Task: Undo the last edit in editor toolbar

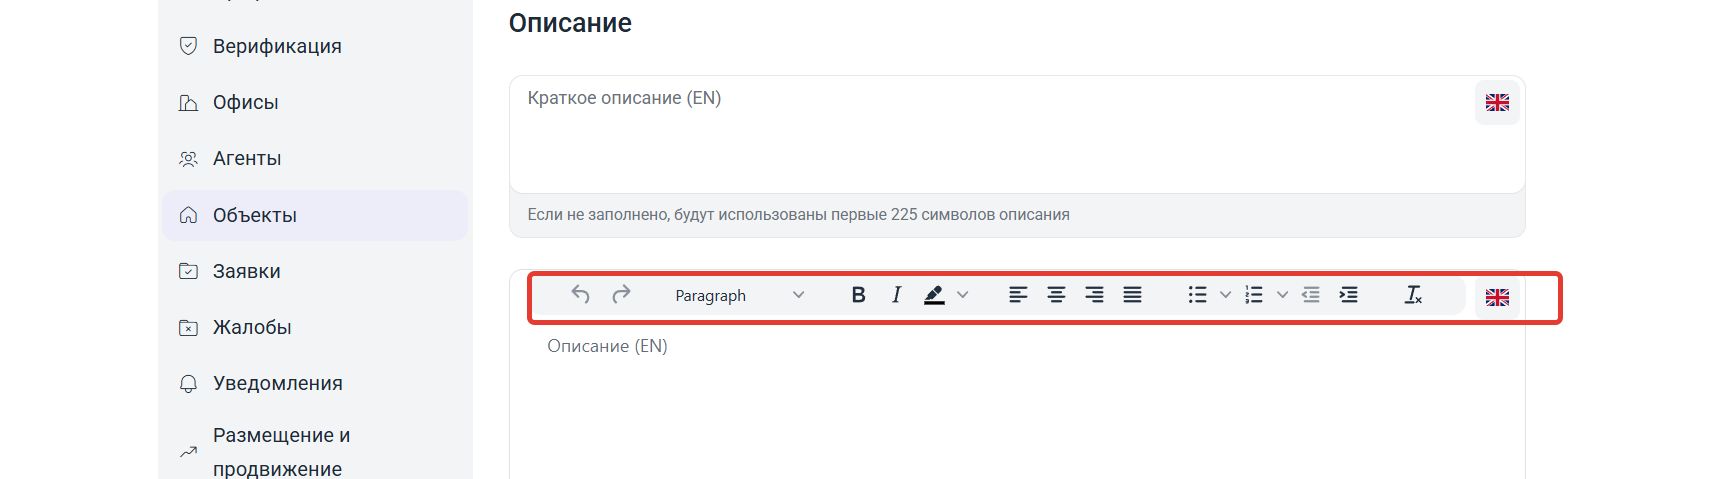Action: click(x=580, y=295)
